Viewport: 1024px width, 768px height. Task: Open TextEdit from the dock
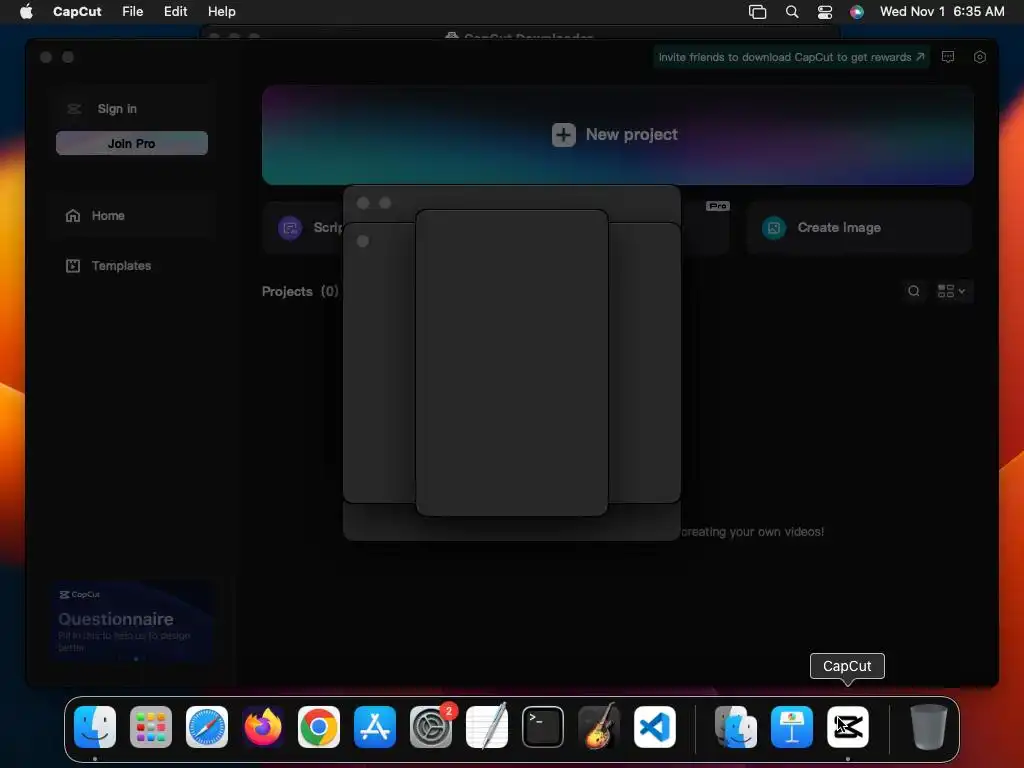click(487, 727)
